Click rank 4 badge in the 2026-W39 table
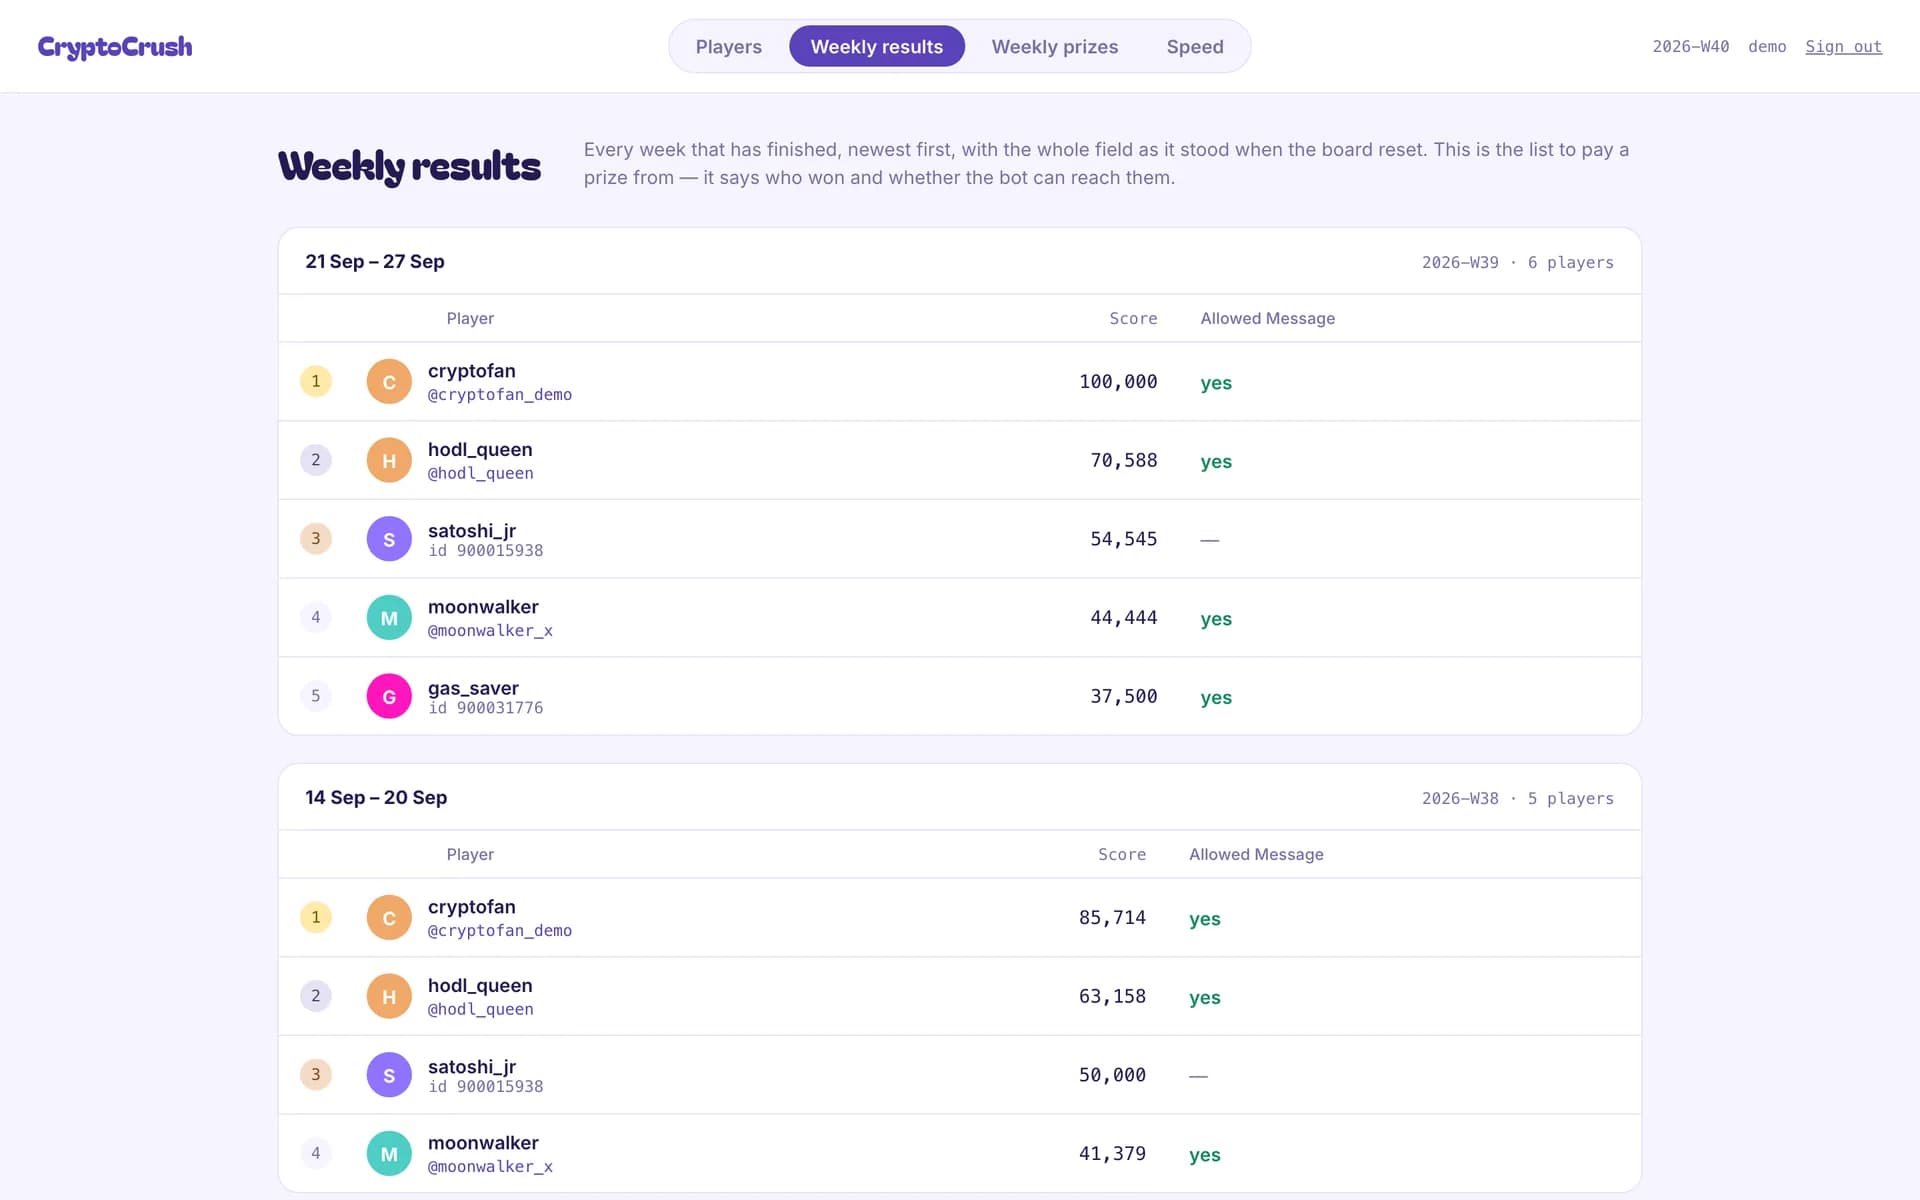 316,617
